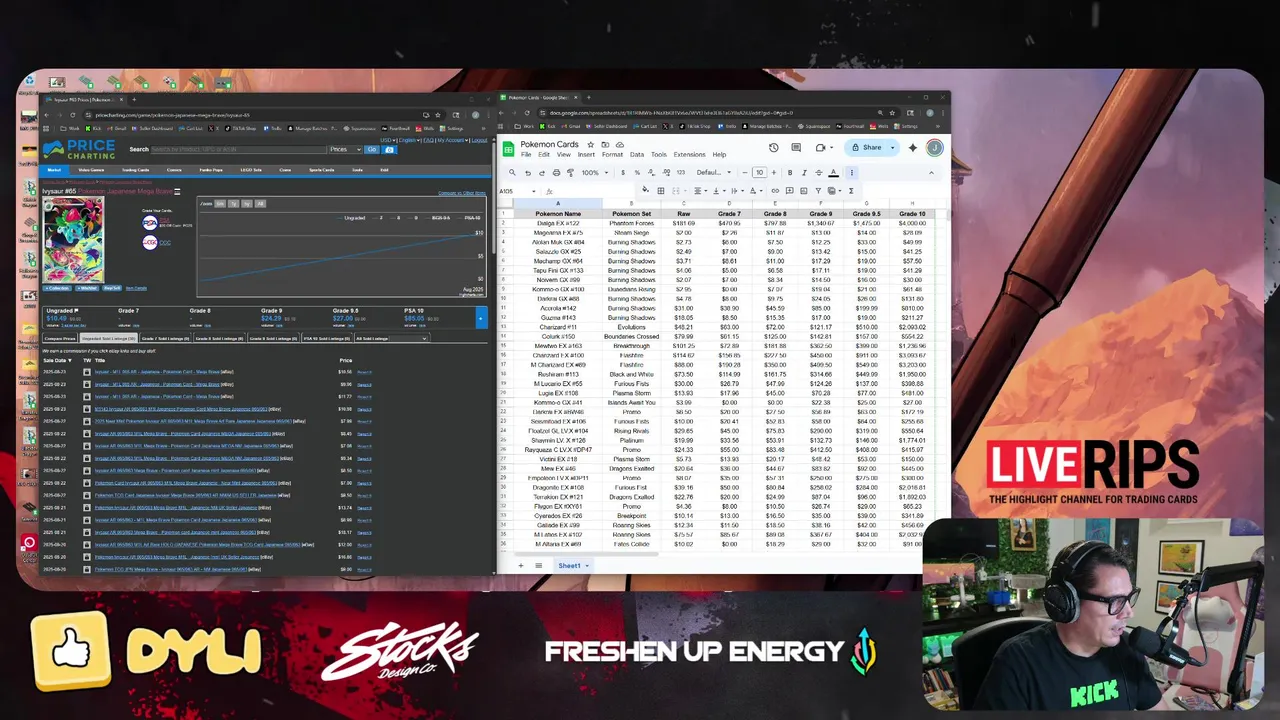Collapse the Sheets toolbar with chevron
Viewport: 1280px width, 720px height.
point(931,173)
